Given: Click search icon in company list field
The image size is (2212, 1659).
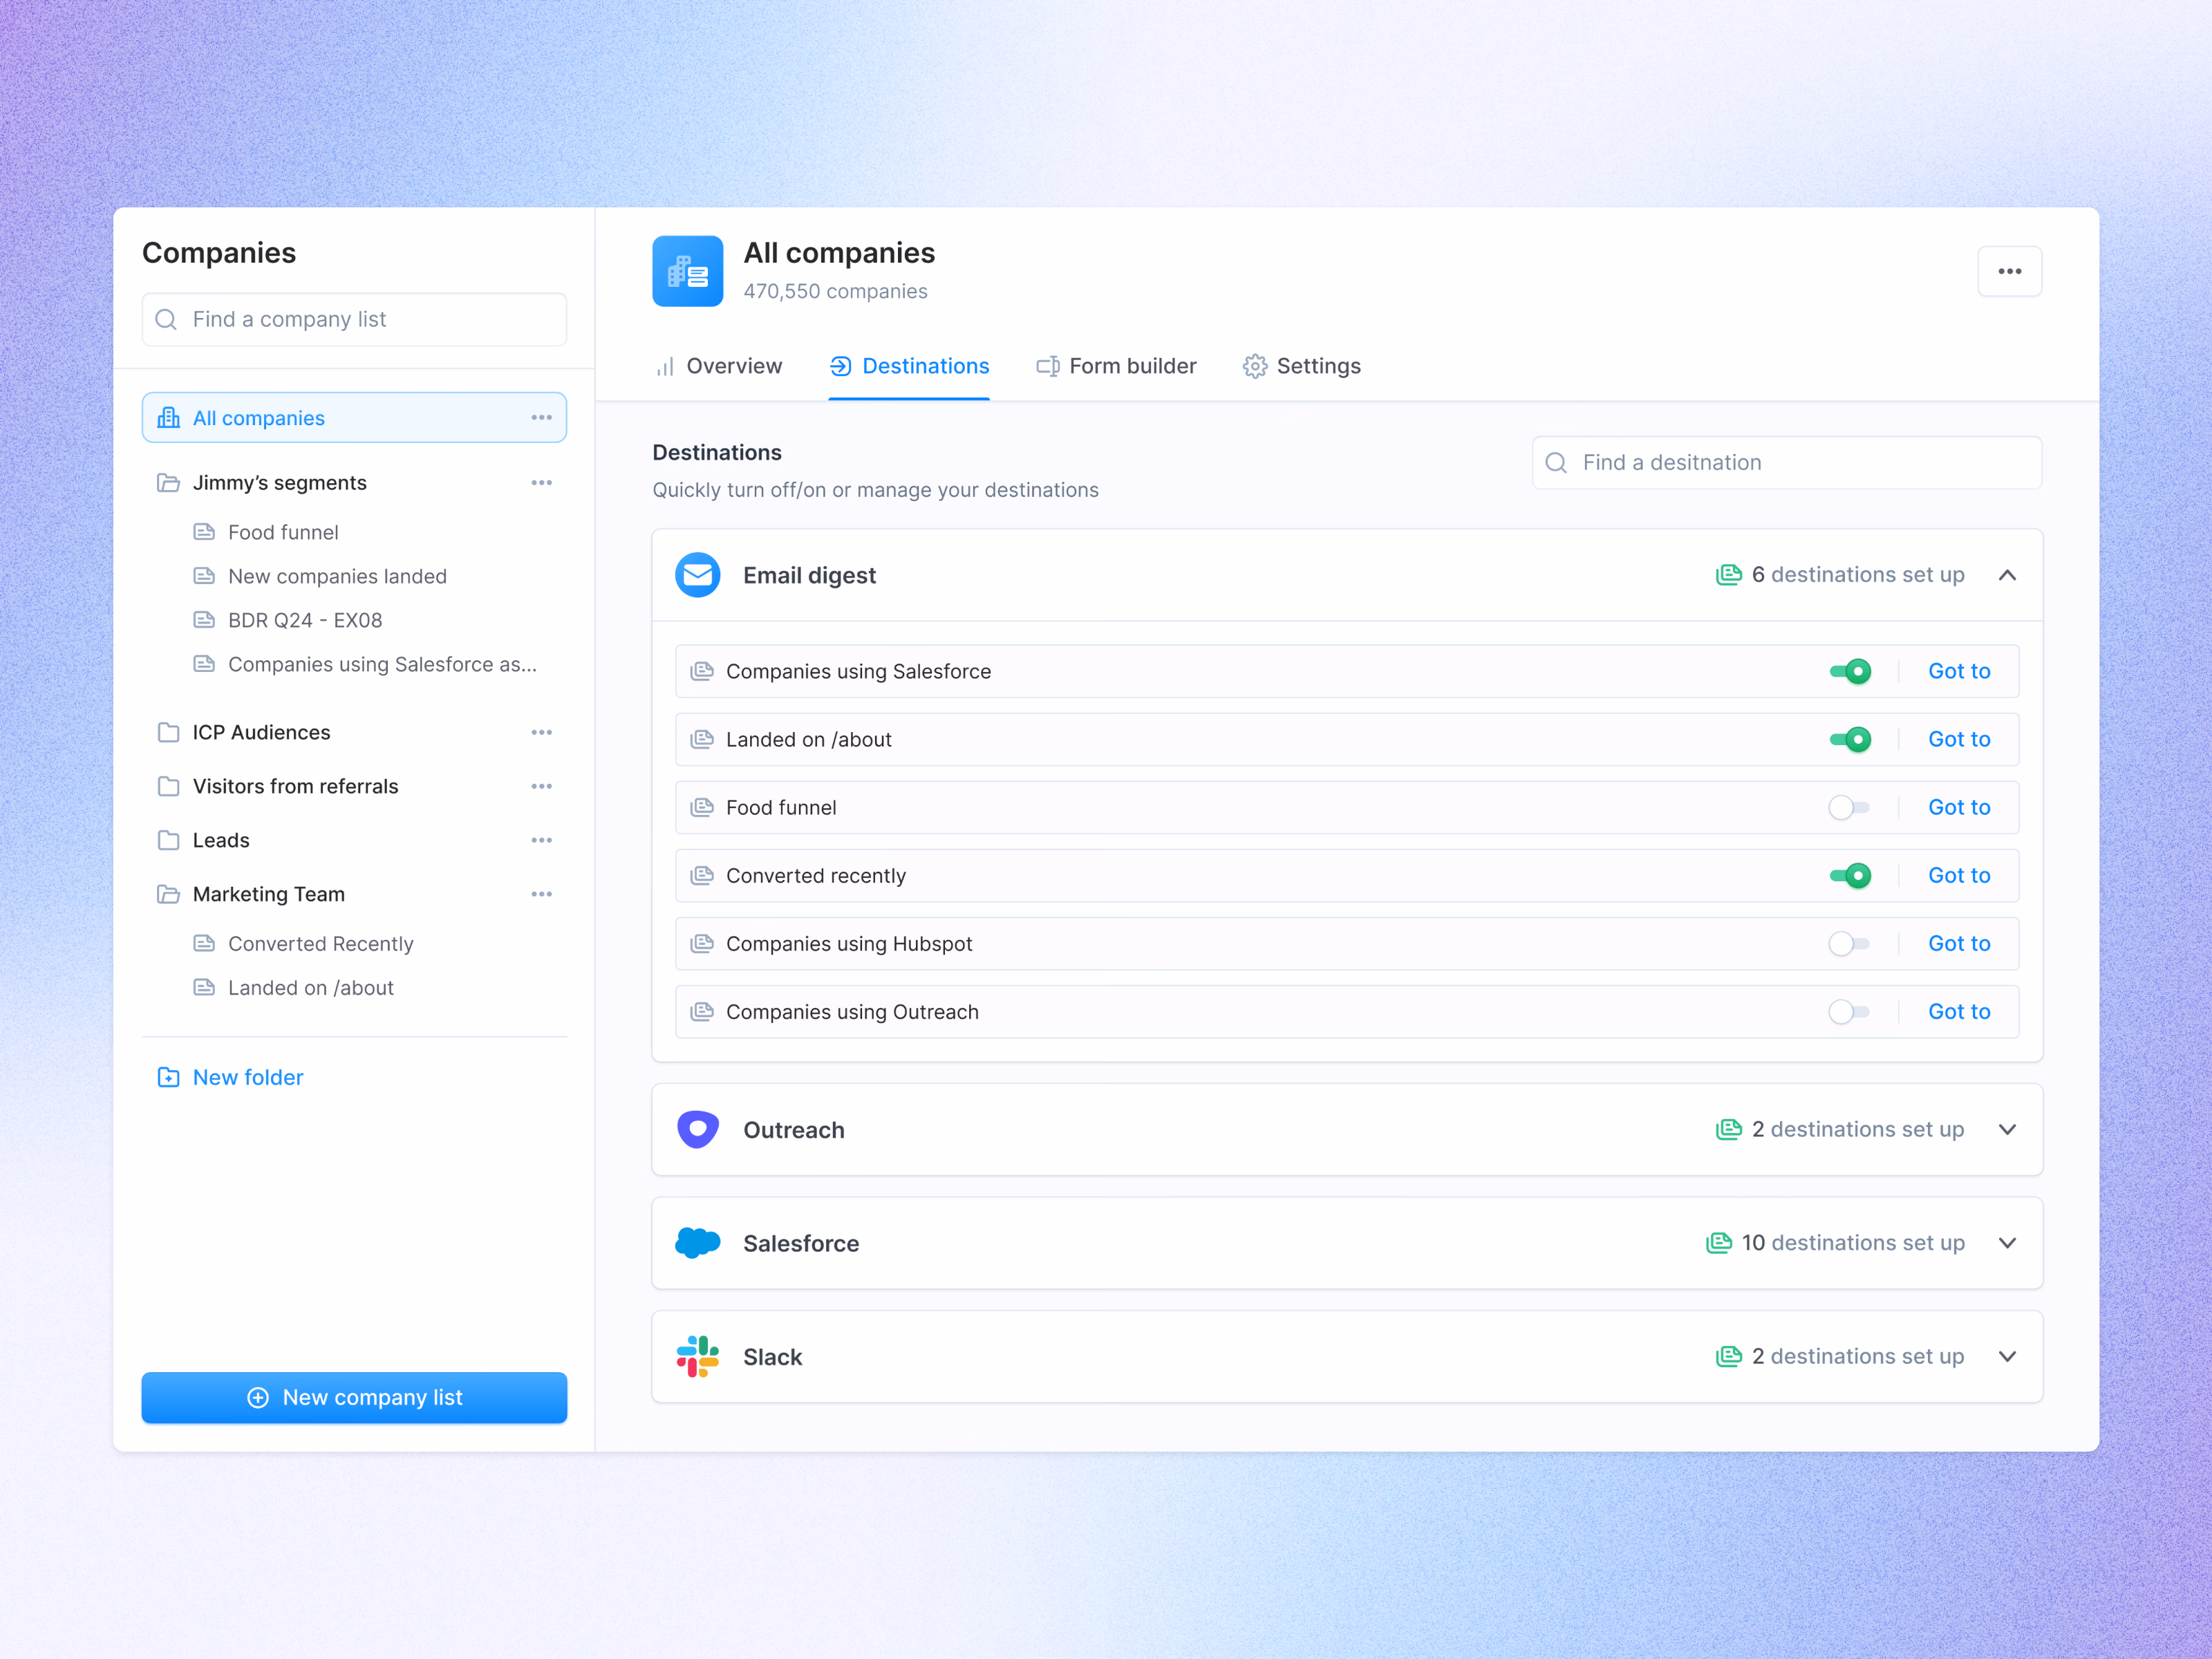Looking at the screenshot, I should (167, 319).
